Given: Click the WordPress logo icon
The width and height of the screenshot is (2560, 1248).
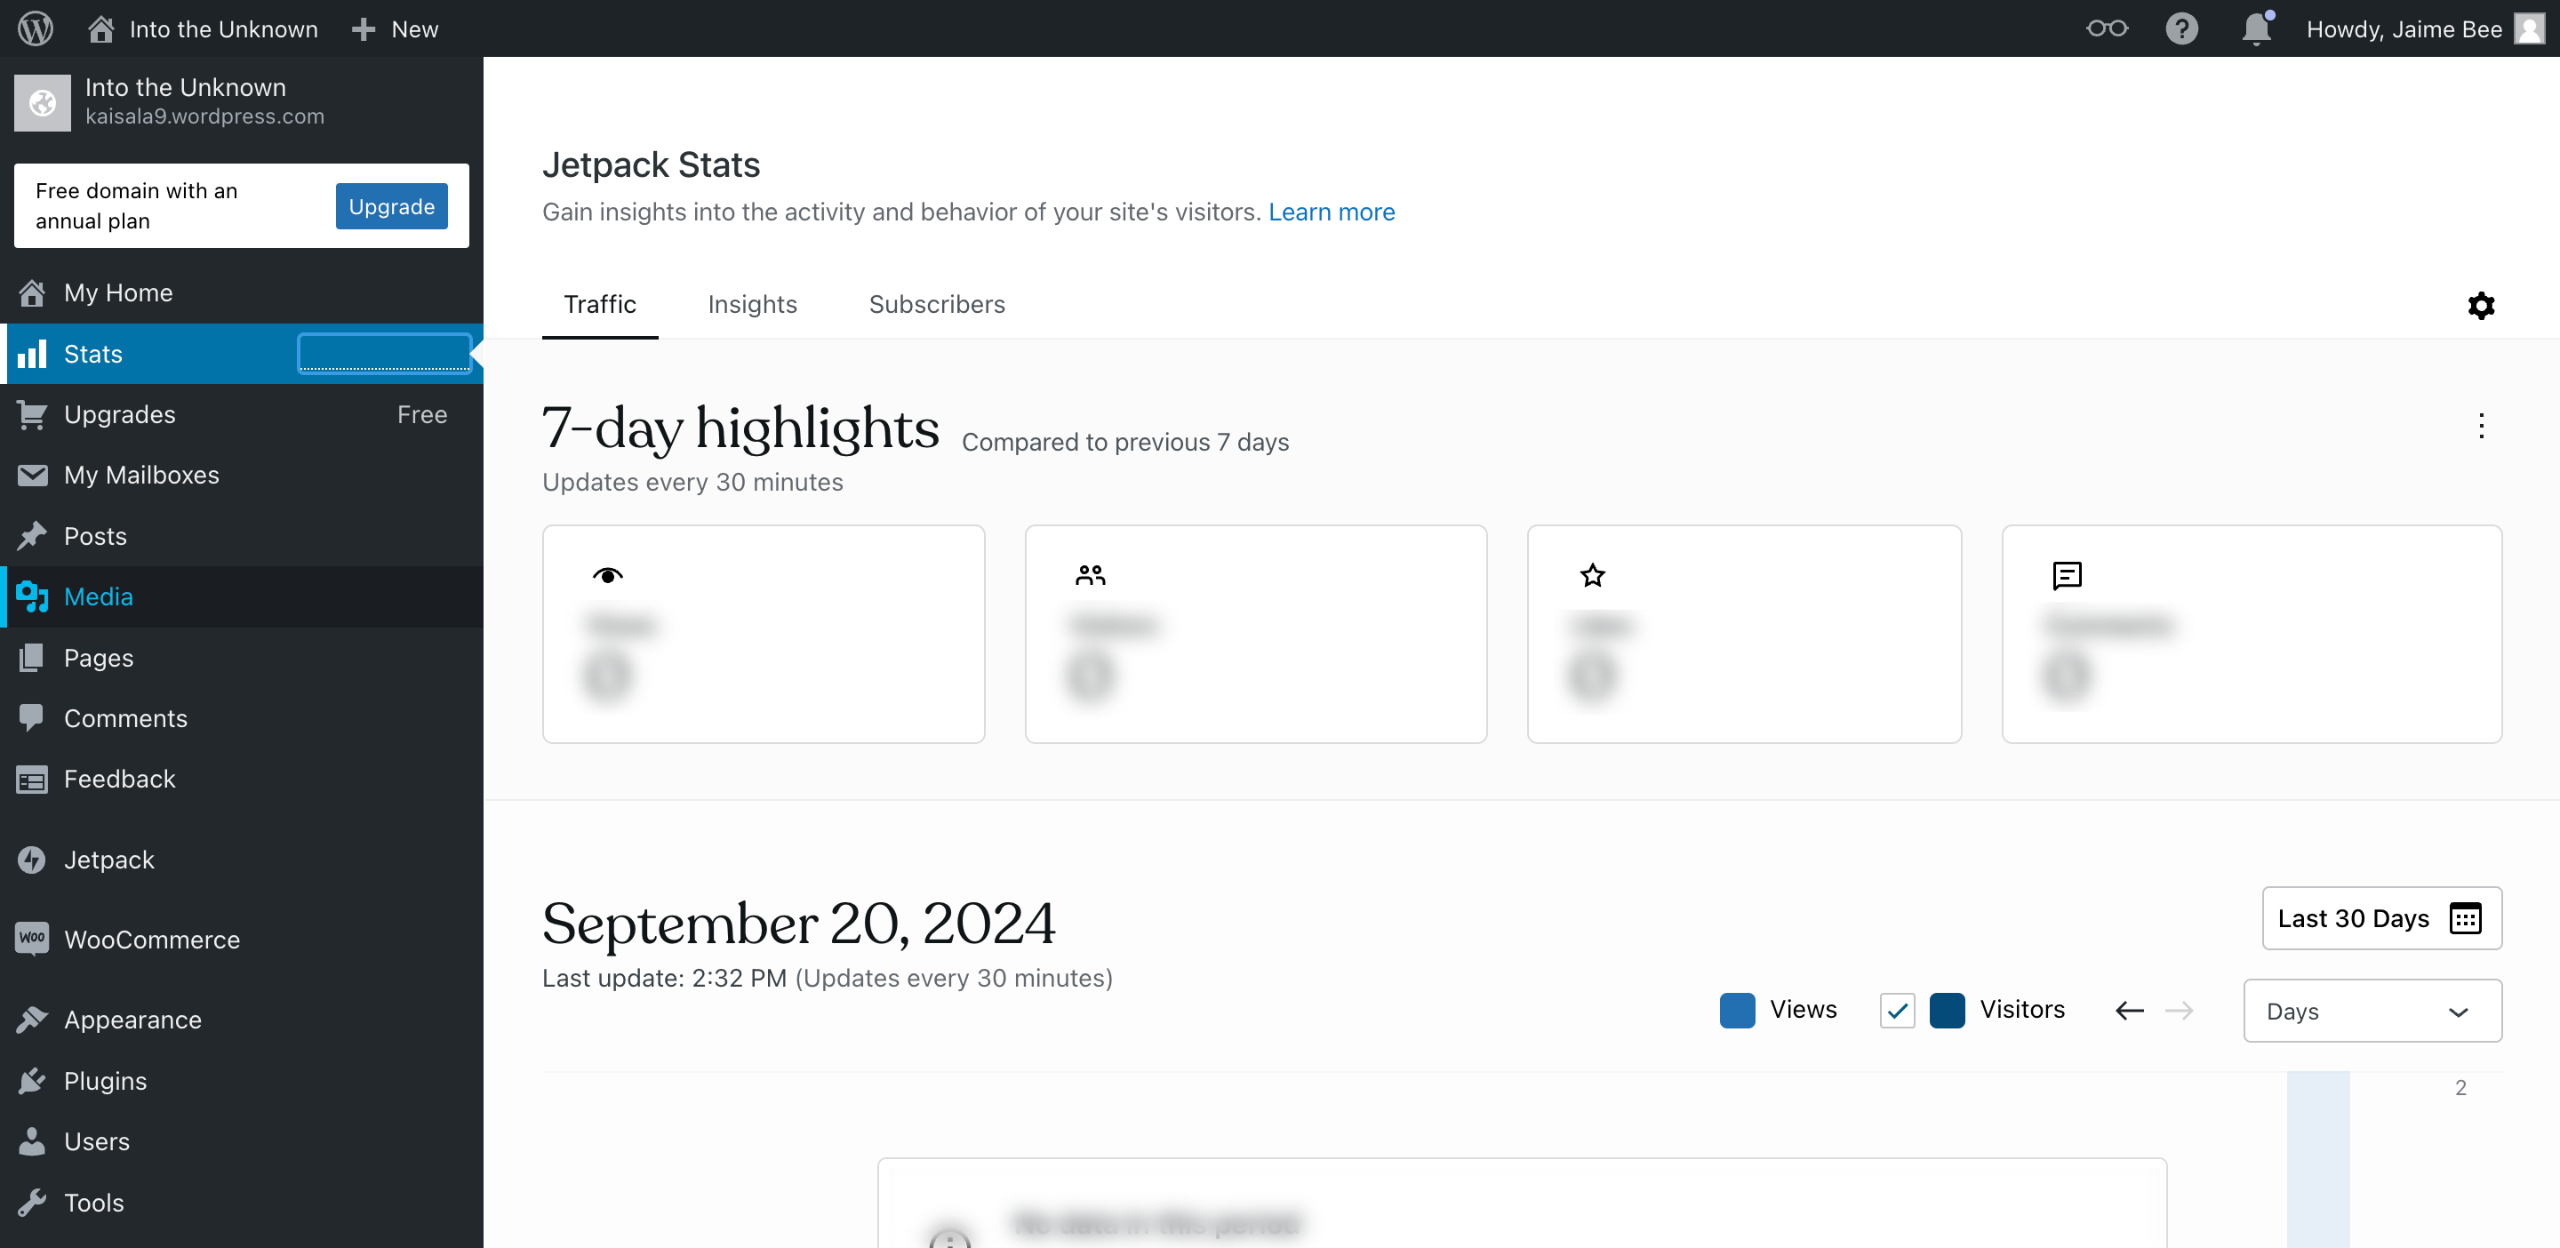Looking at the screenshot, I should pos(36,28).
